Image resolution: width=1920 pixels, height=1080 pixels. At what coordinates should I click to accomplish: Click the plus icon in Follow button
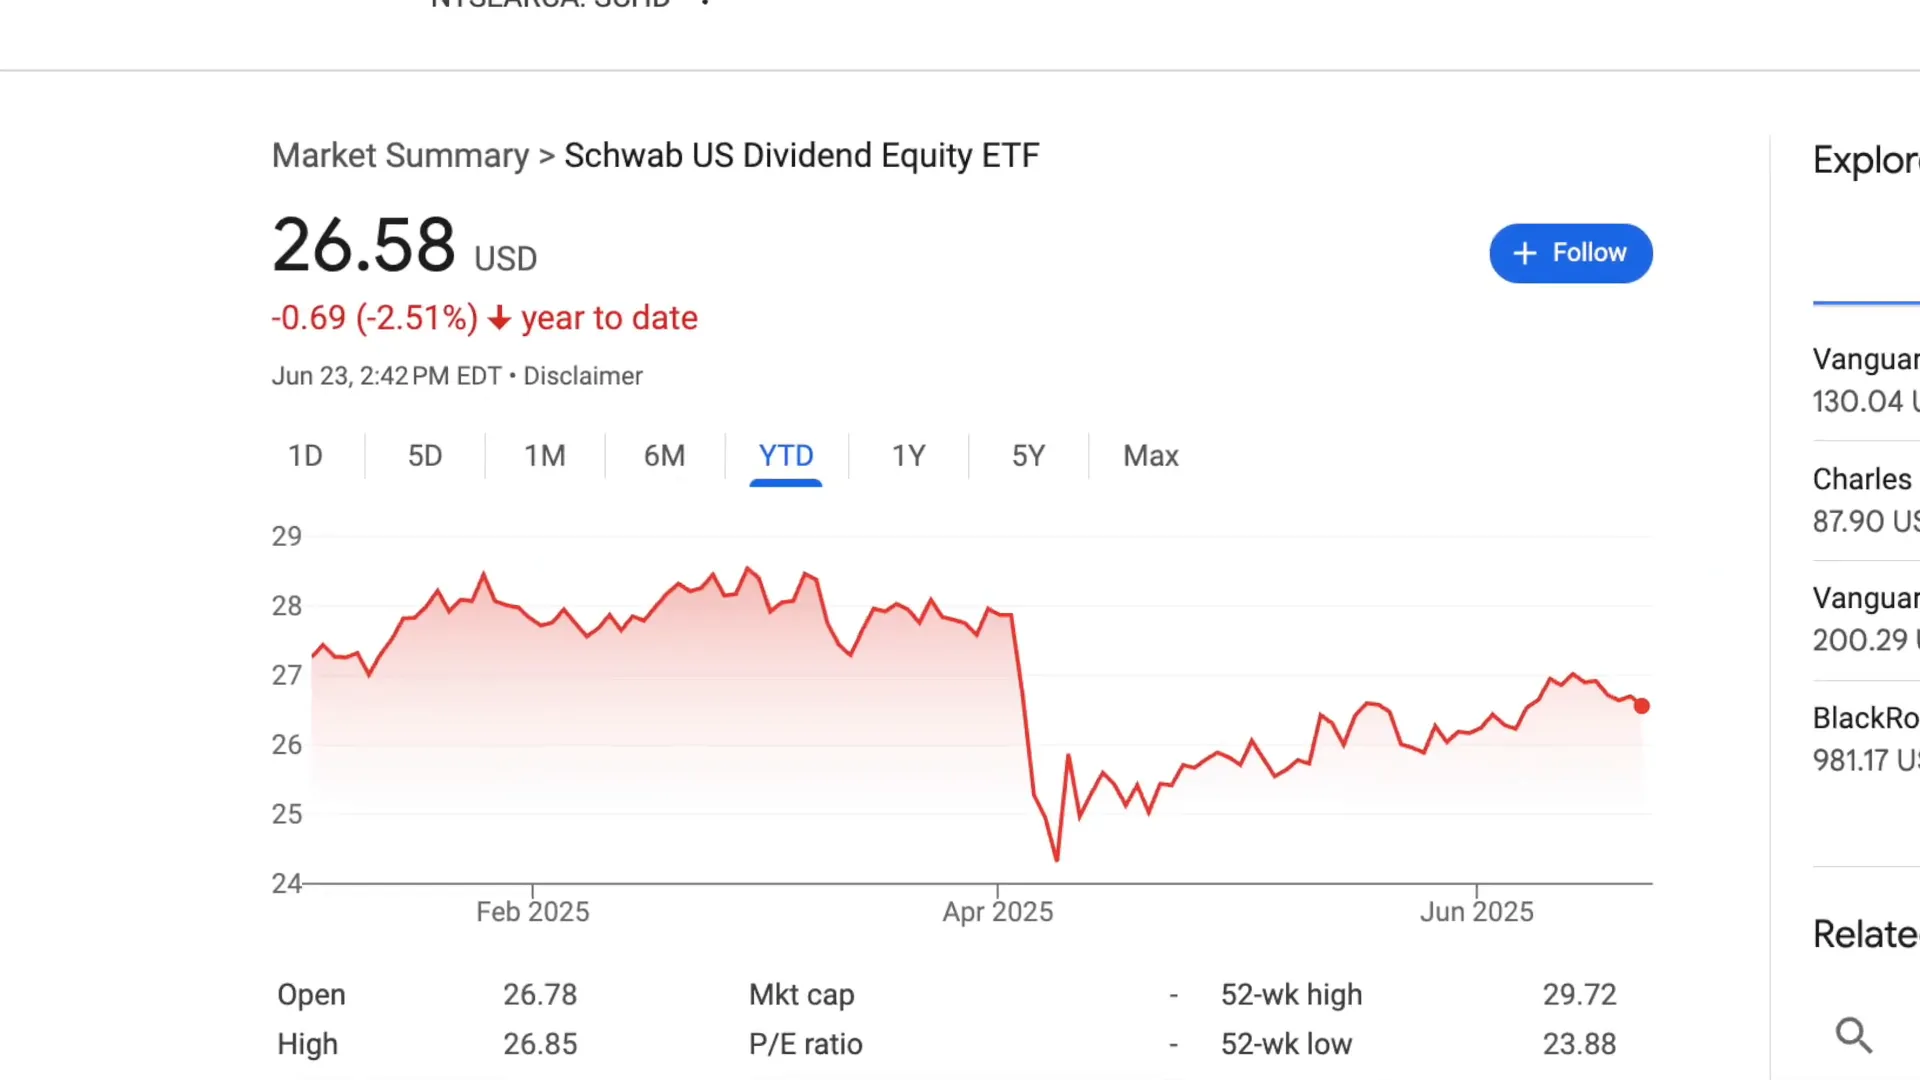point(1524,253)
